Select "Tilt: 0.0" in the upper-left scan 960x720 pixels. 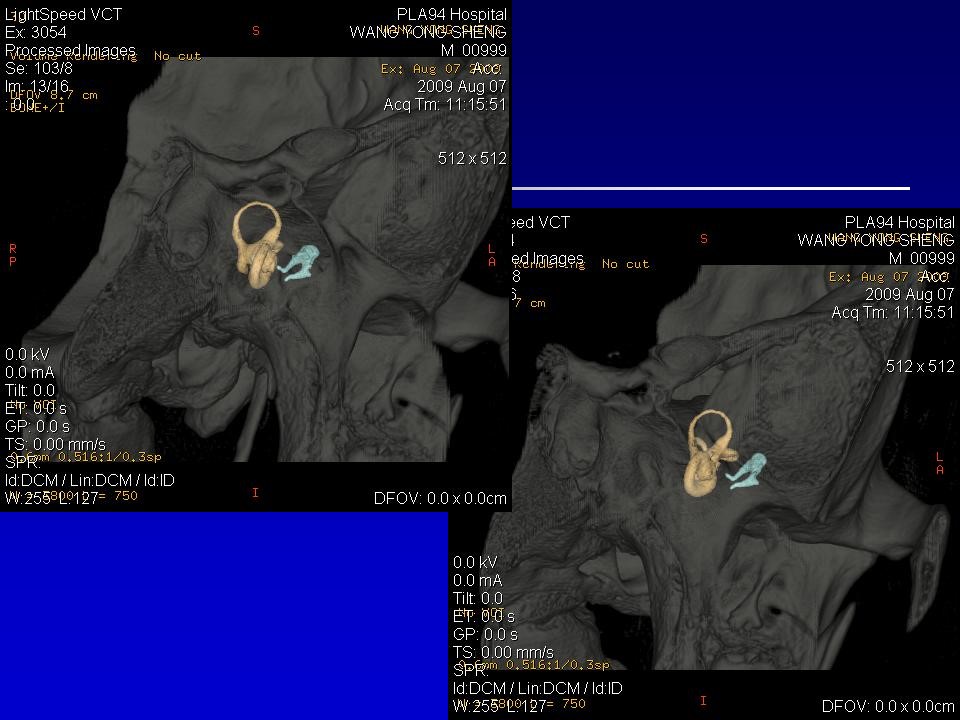(x=30, y=390)
